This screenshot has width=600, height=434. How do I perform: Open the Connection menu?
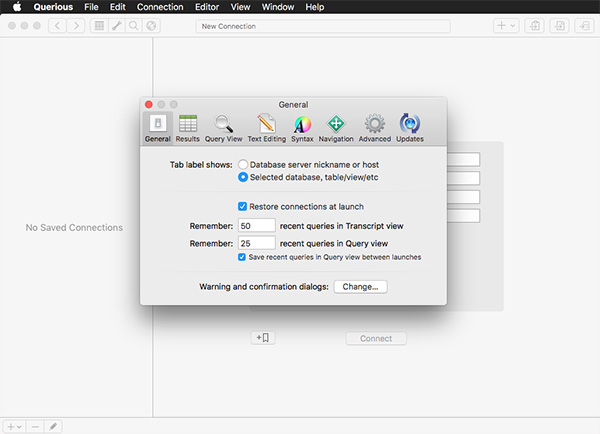(160, 7)
